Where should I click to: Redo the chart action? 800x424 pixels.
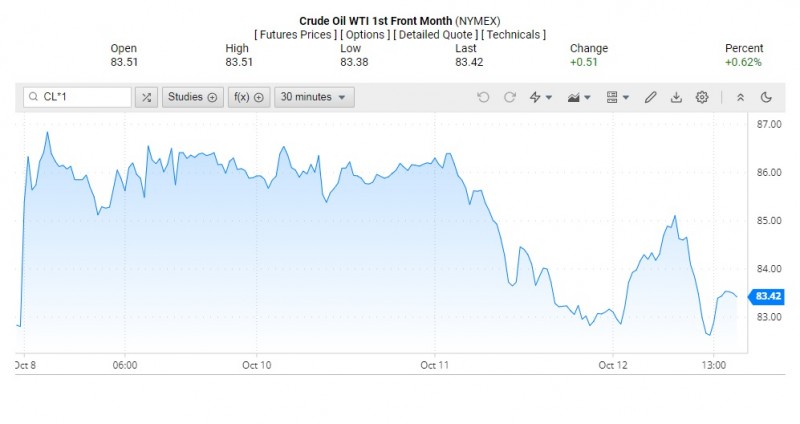pyautogui.click(x=509, y=97)
